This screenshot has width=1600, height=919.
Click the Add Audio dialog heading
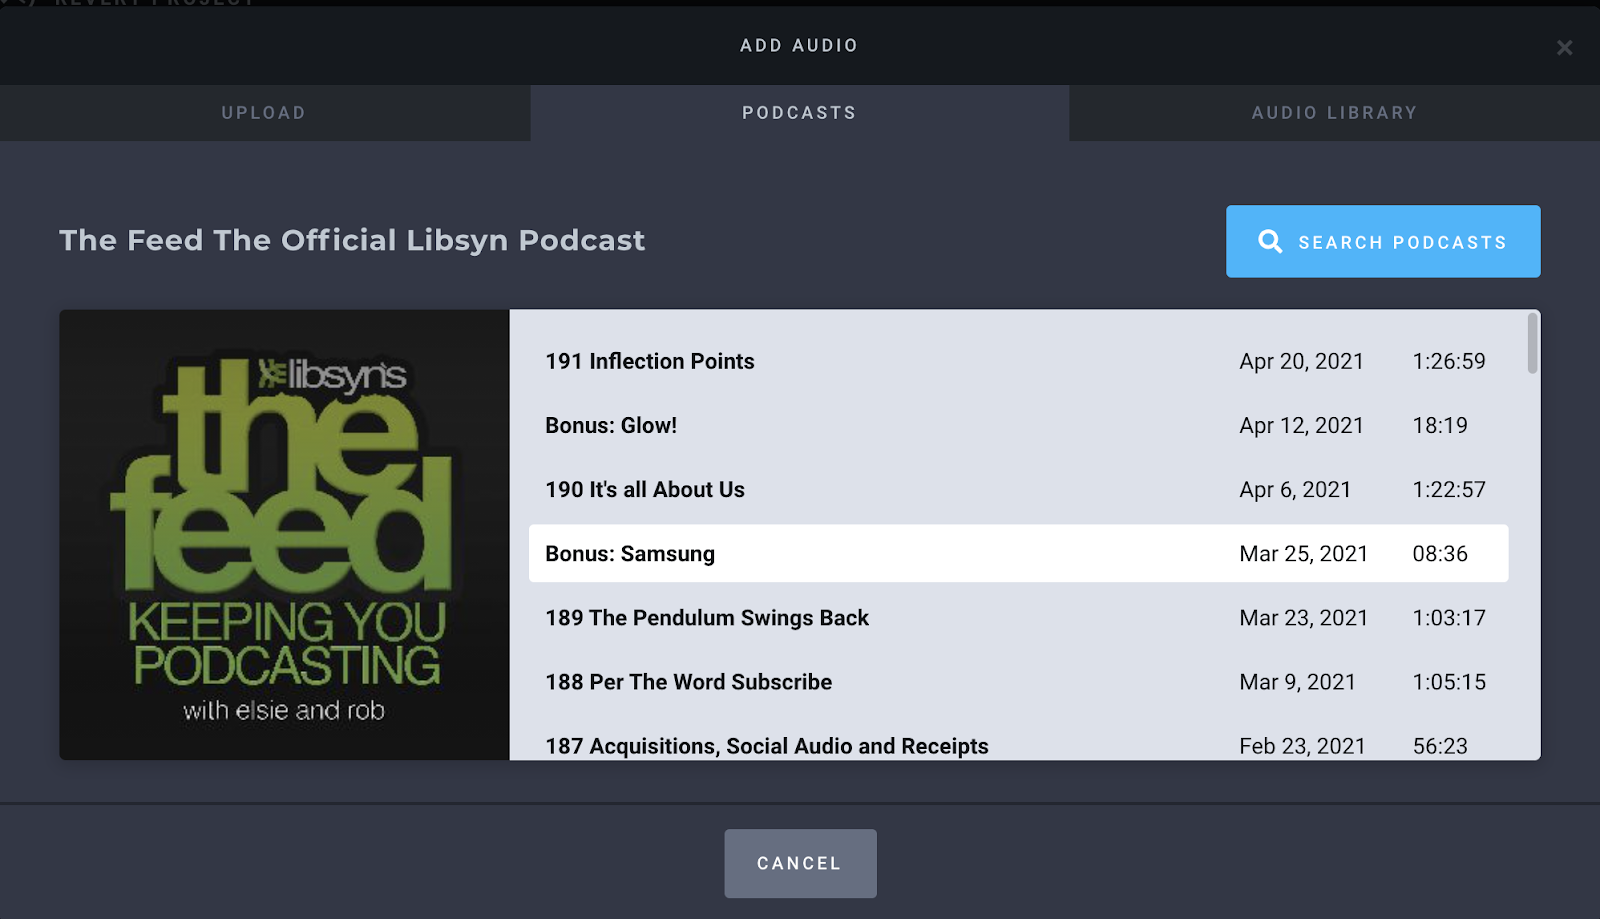click(799, 45)
